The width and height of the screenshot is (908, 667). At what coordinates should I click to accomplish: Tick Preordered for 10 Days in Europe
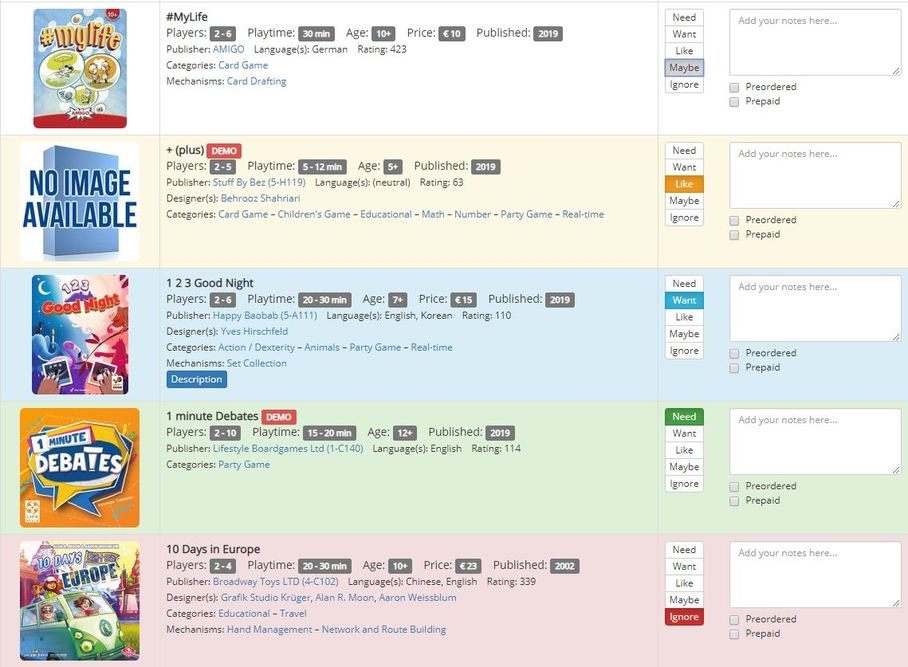point(734,620)
